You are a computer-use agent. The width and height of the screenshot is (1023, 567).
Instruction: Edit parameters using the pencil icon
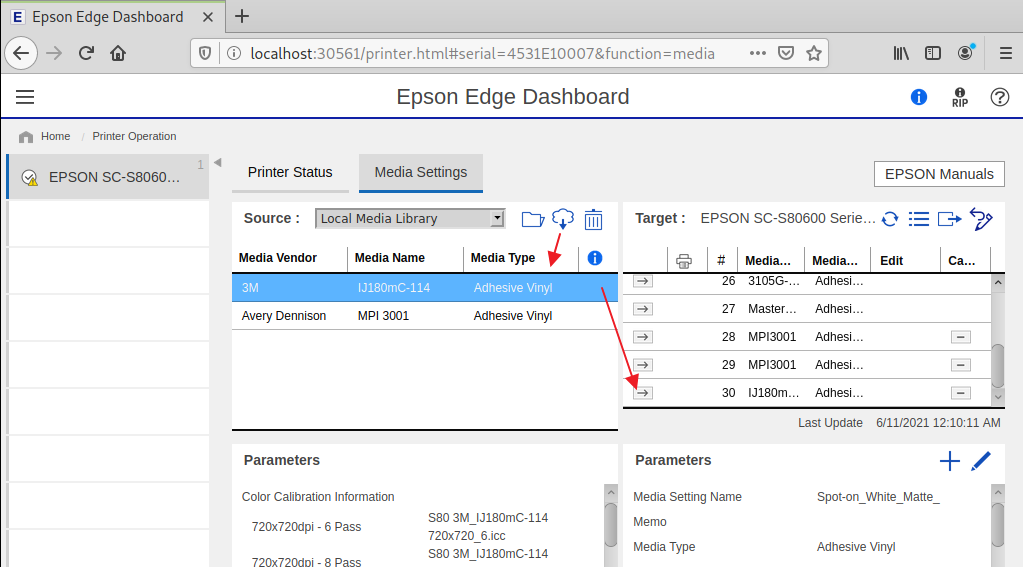click(x=981, y=461)
